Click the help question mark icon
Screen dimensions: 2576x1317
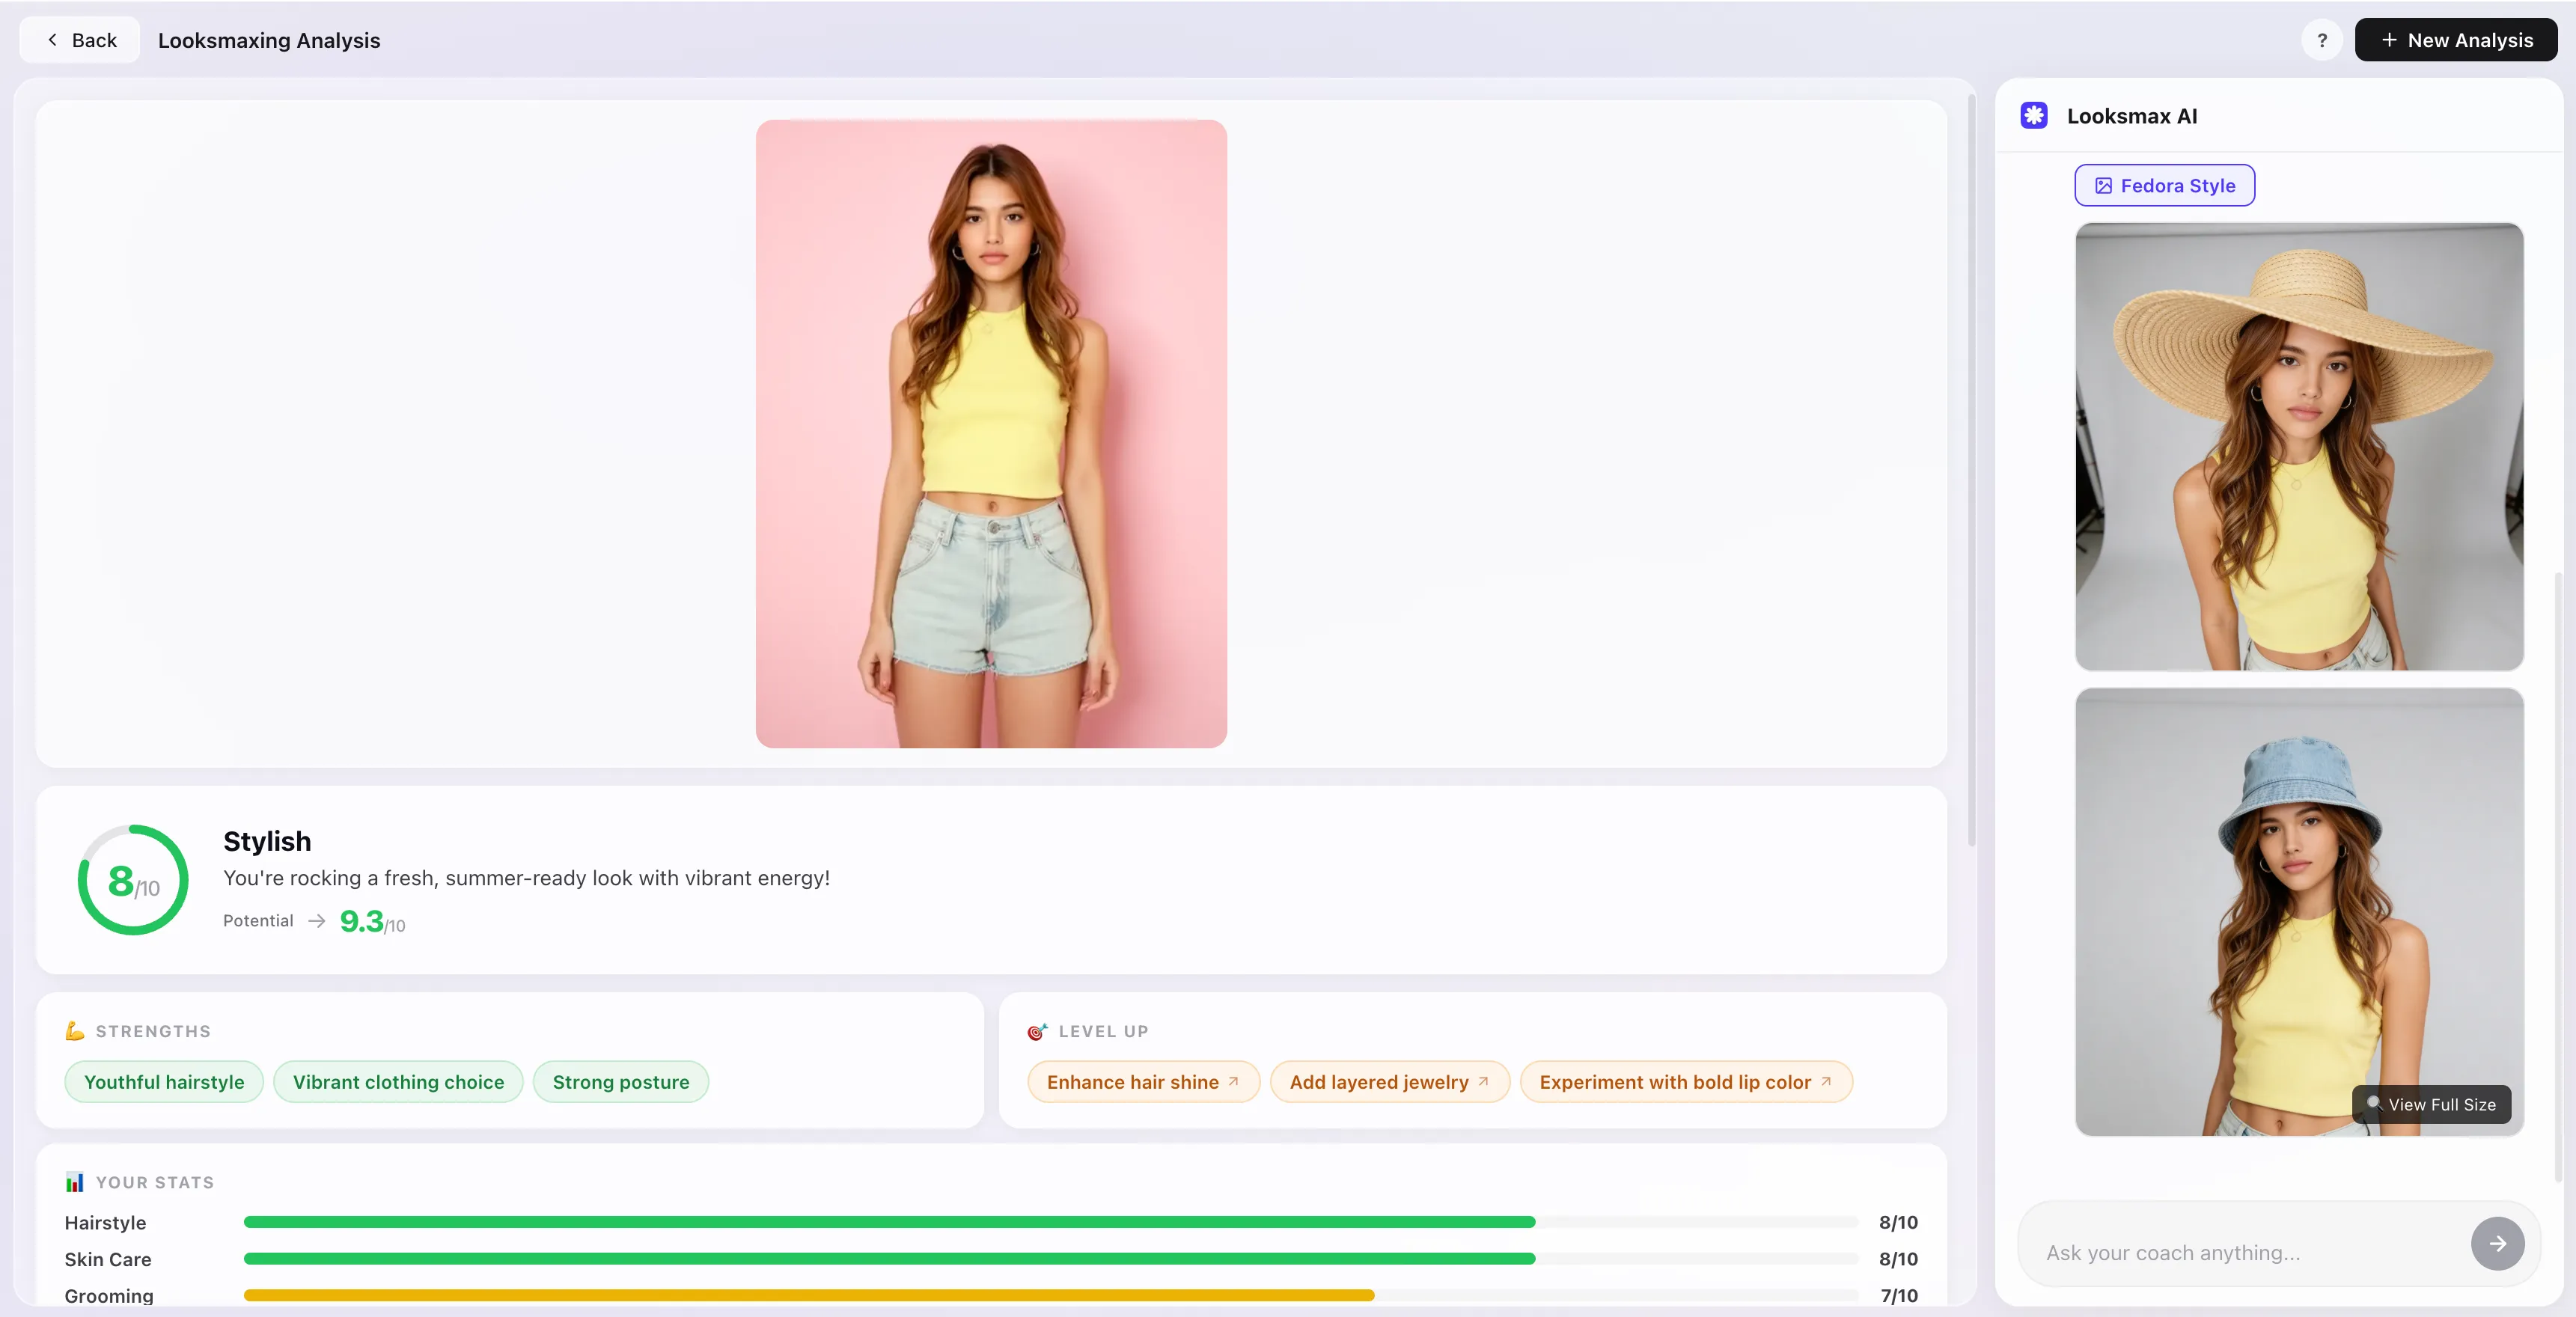2322,40
